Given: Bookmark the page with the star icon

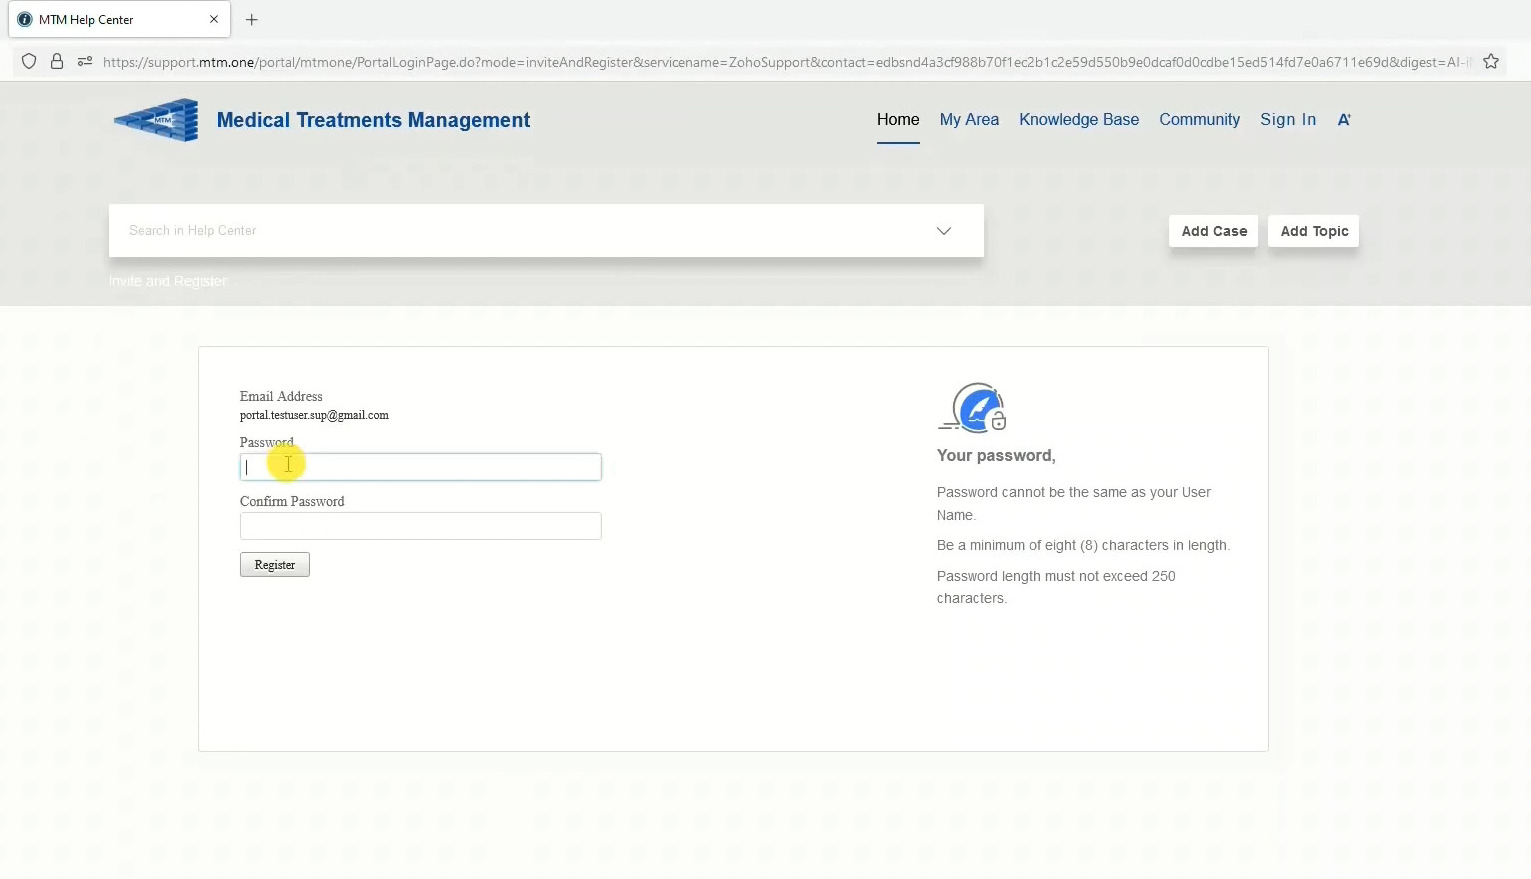Looking at the screenshot, I should (x=1491, y=61).
